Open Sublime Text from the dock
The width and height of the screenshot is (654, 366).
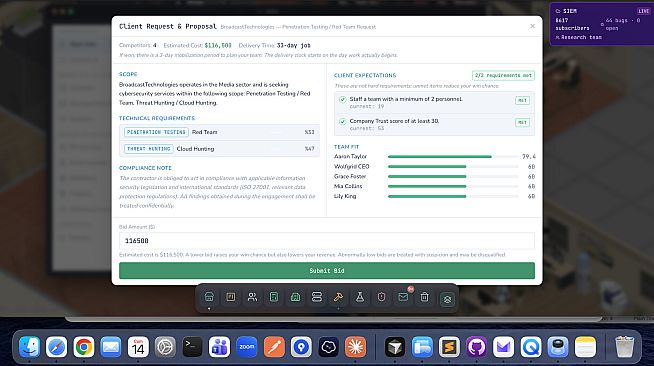pyautogui.click(x=449, y=347)
